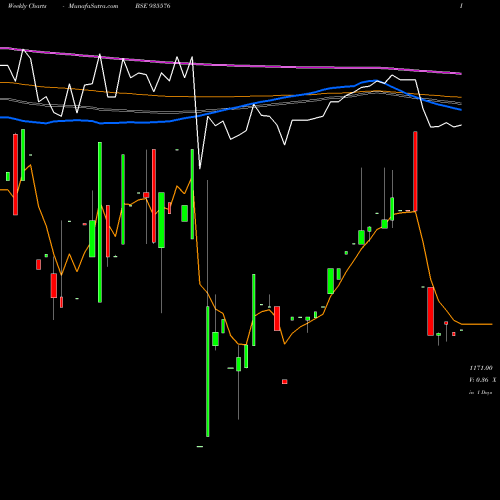
Task: Click the 'Weekly Charts' title text
Action: 27,6
